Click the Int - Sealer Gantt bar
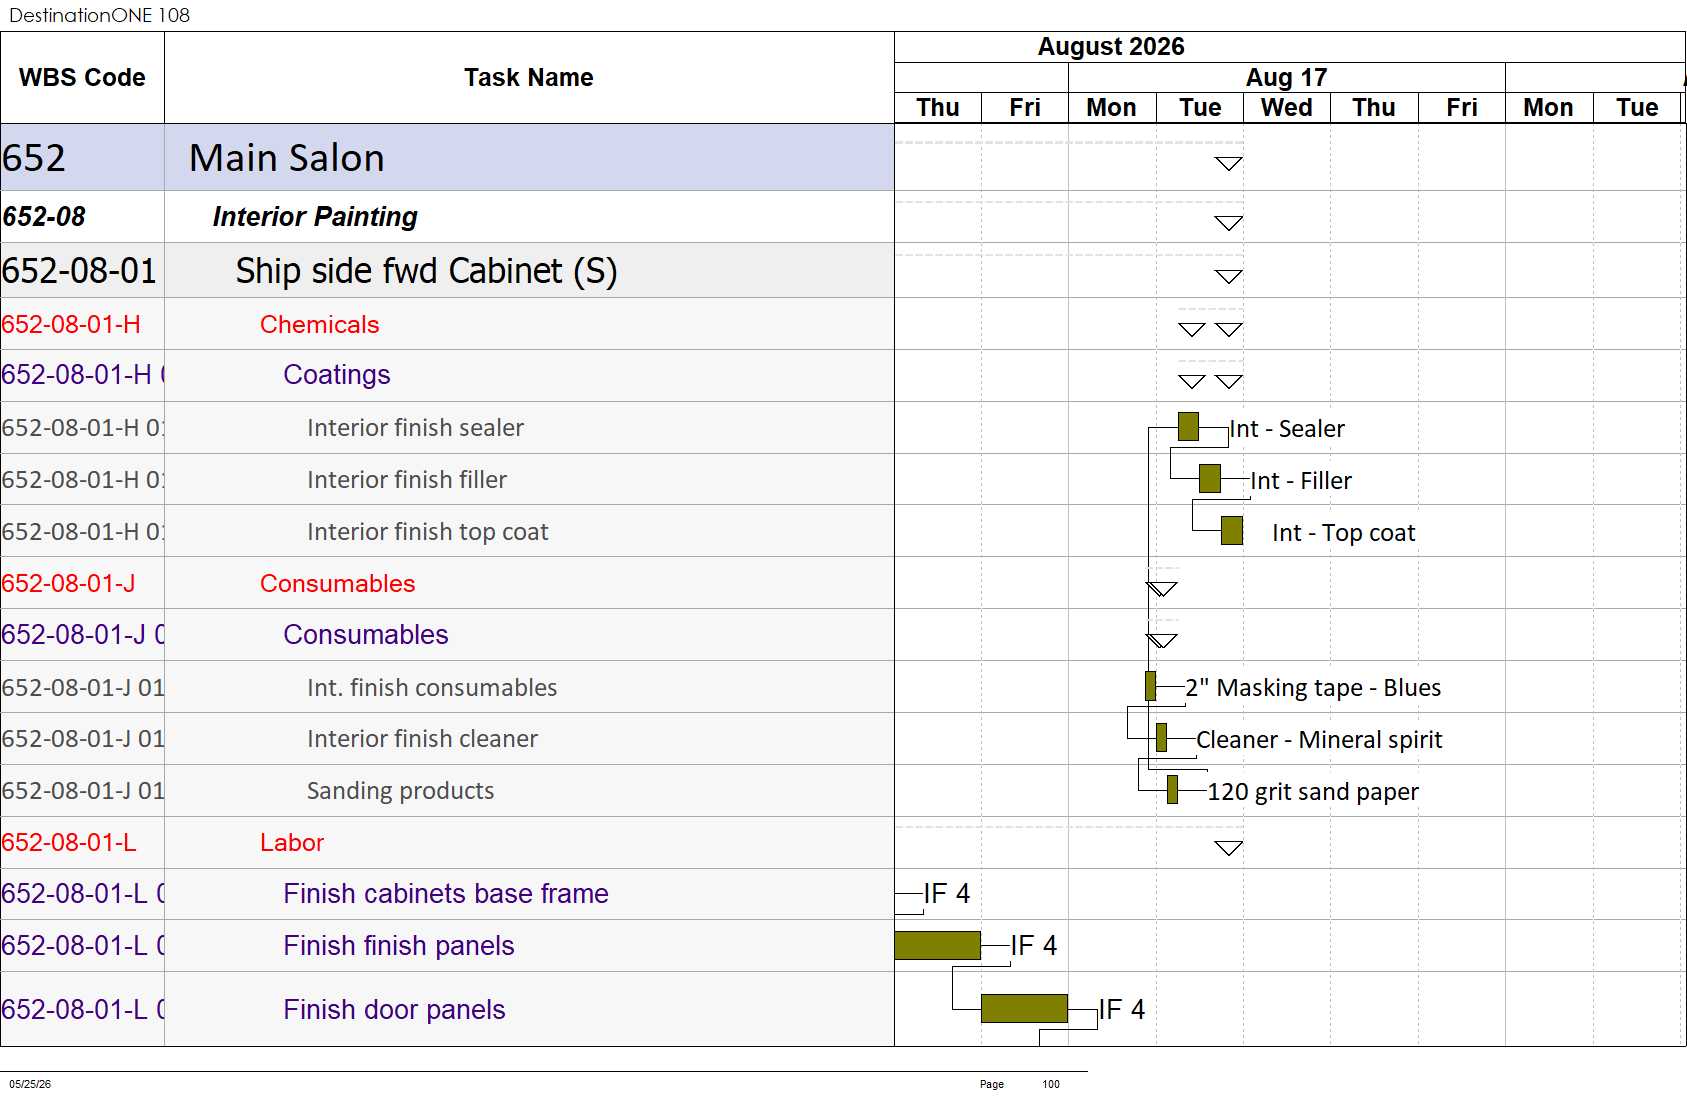1687x1097 pixels. [x=1188, y=427]
